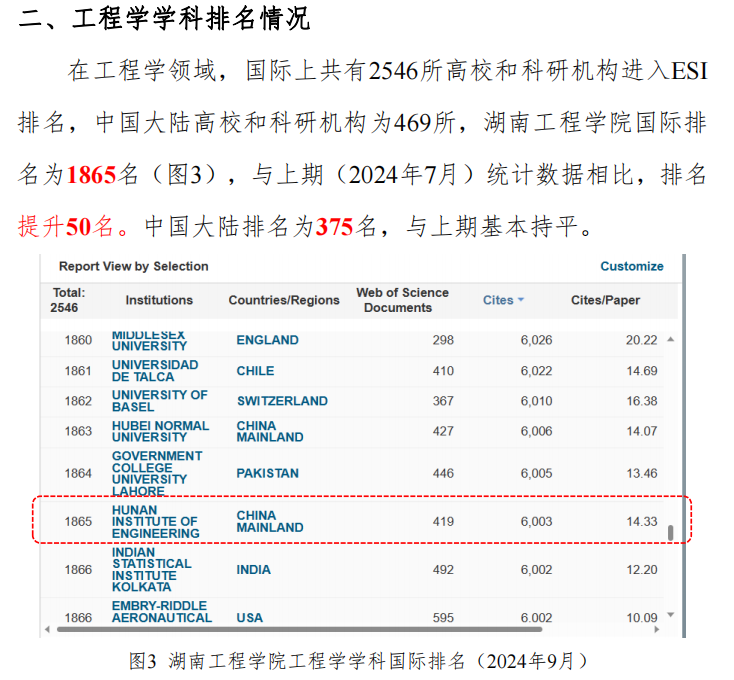Click the Cites/Paper column header
This screenshot has width=734, height=680.
605,300
